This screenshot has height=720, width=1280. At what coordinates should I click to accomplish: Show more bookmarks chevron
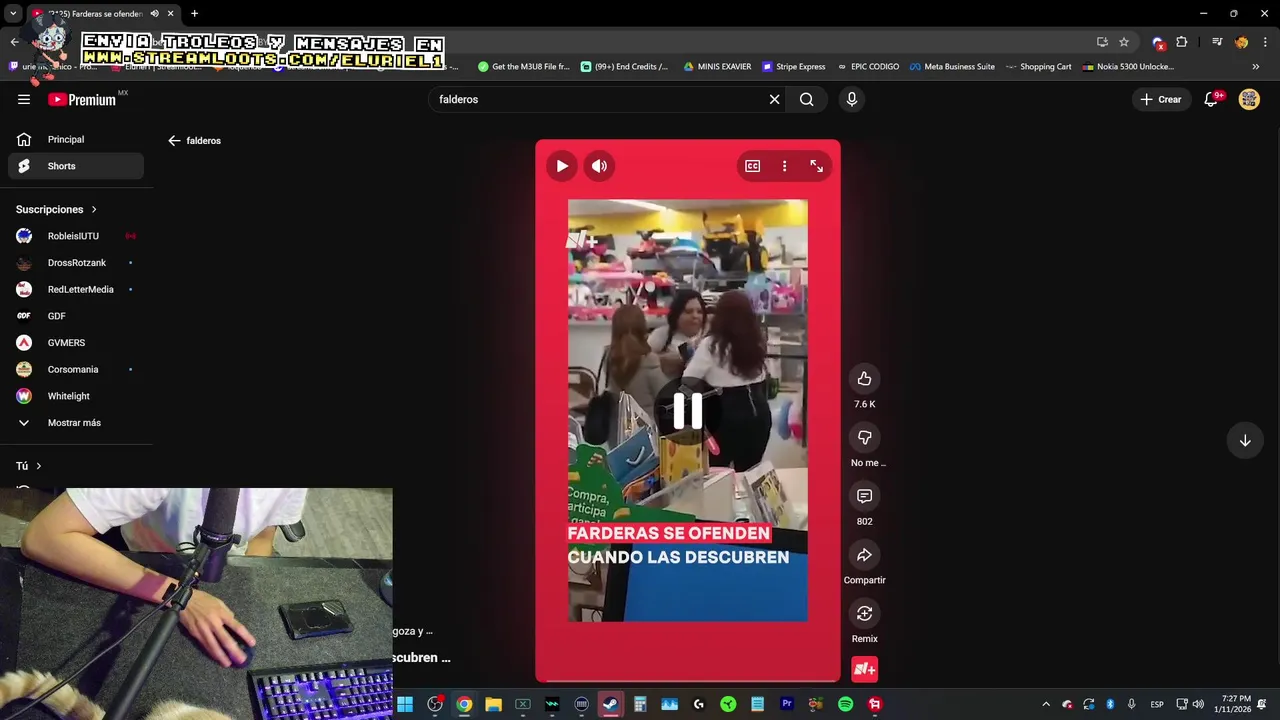[1256, 67]
